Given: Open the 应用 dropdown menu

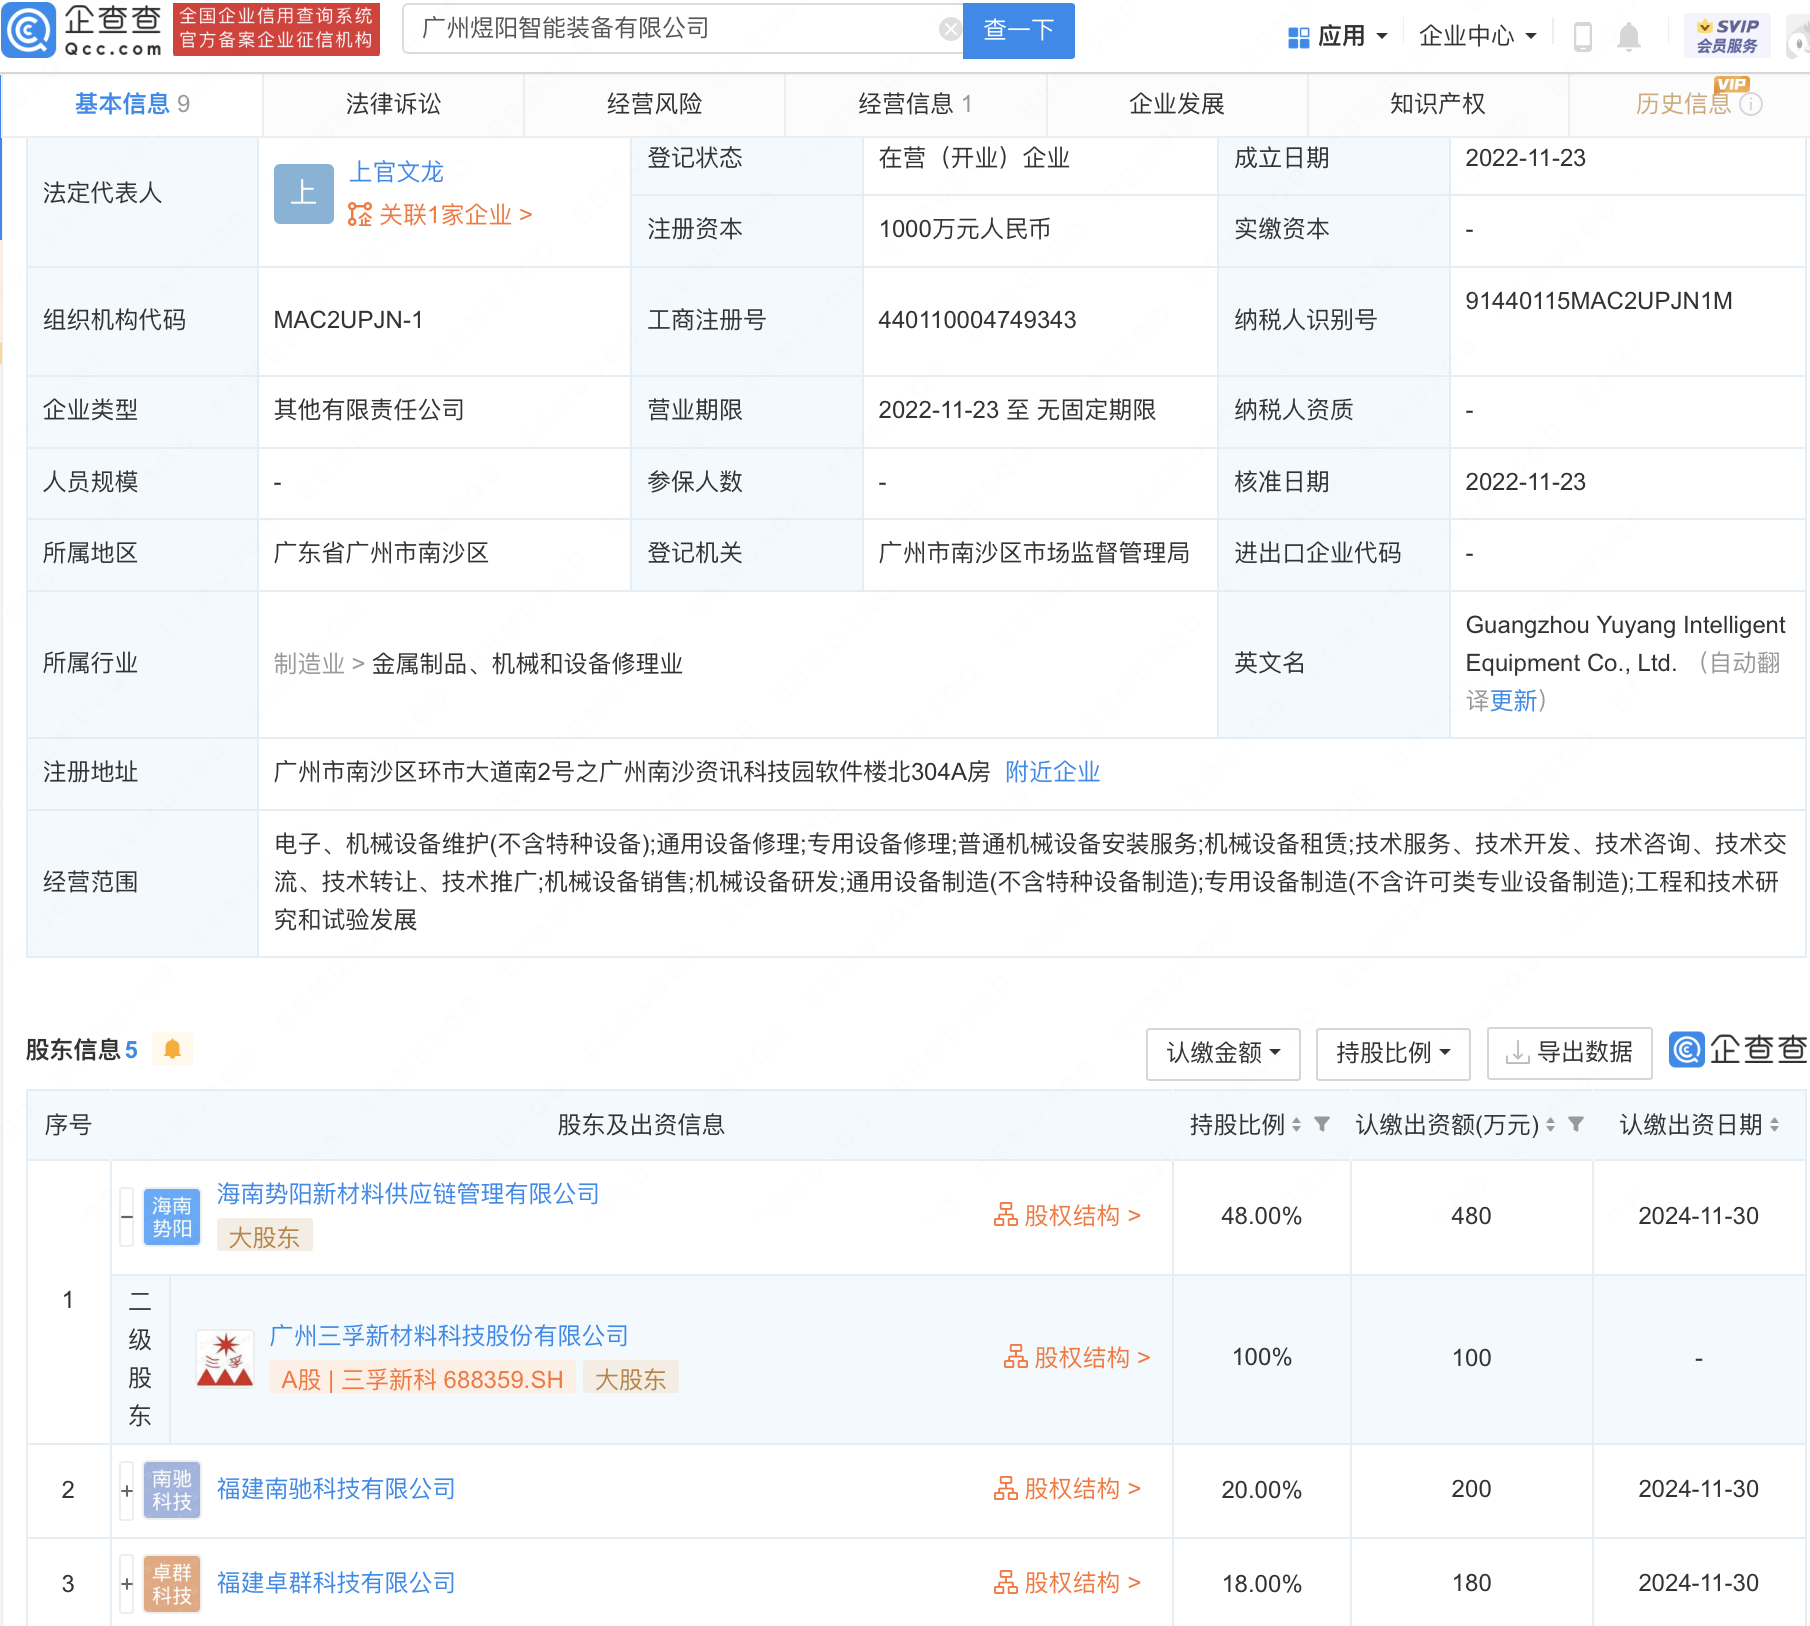Looking at the screenshot, I should pos(1338,37).
